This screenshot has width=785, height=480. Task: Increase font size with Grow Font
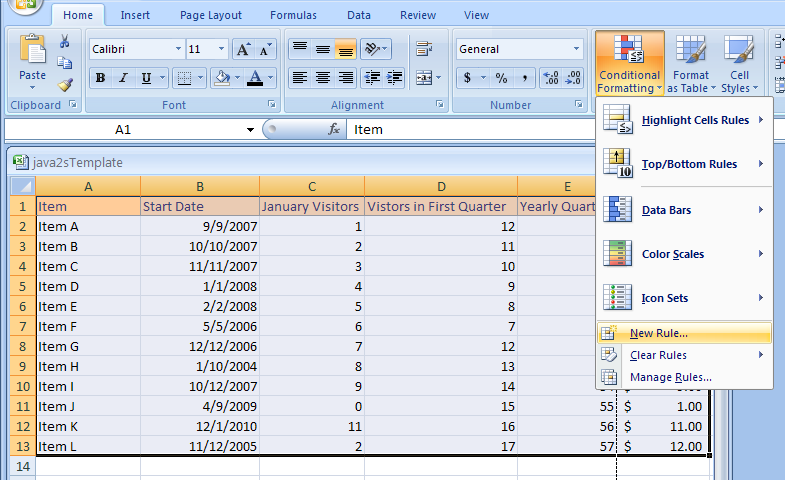pyautogui.click(x=243, y=49)
